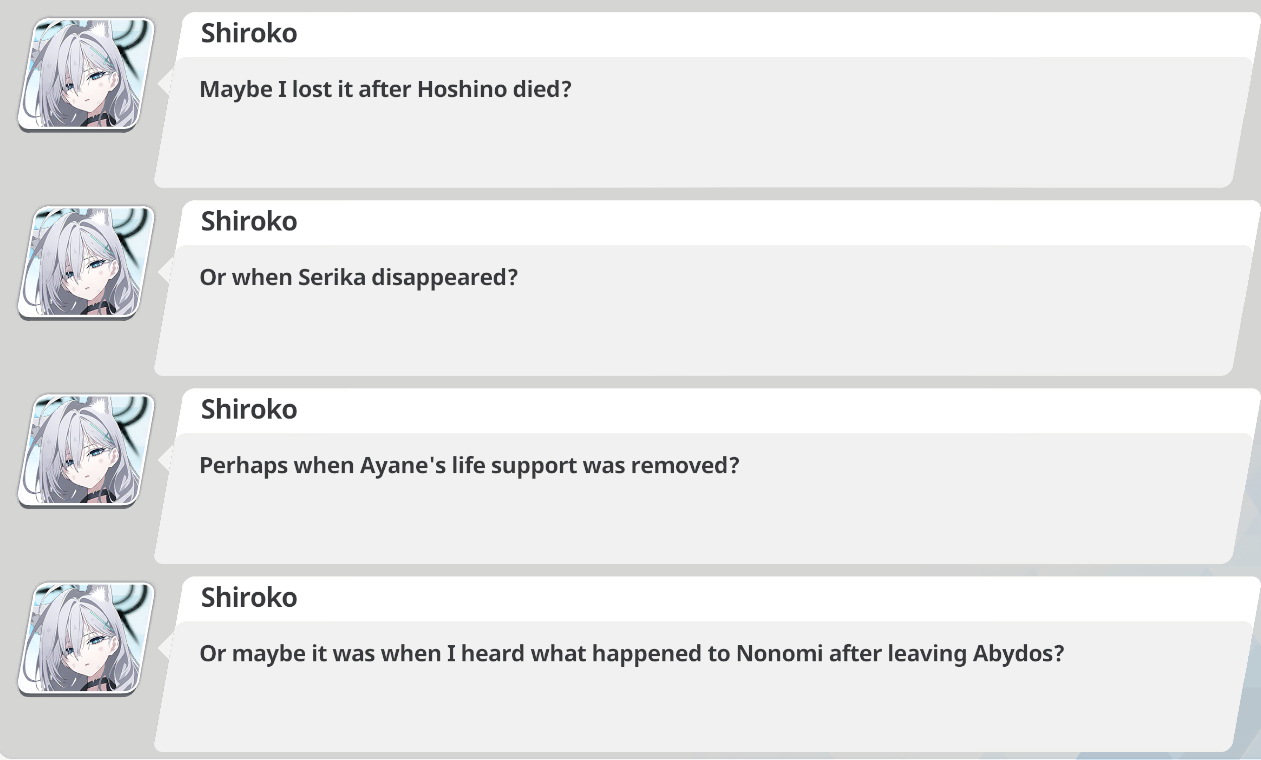
Task: Click the Shiroko name above the first message
Action: click(249, 33)
